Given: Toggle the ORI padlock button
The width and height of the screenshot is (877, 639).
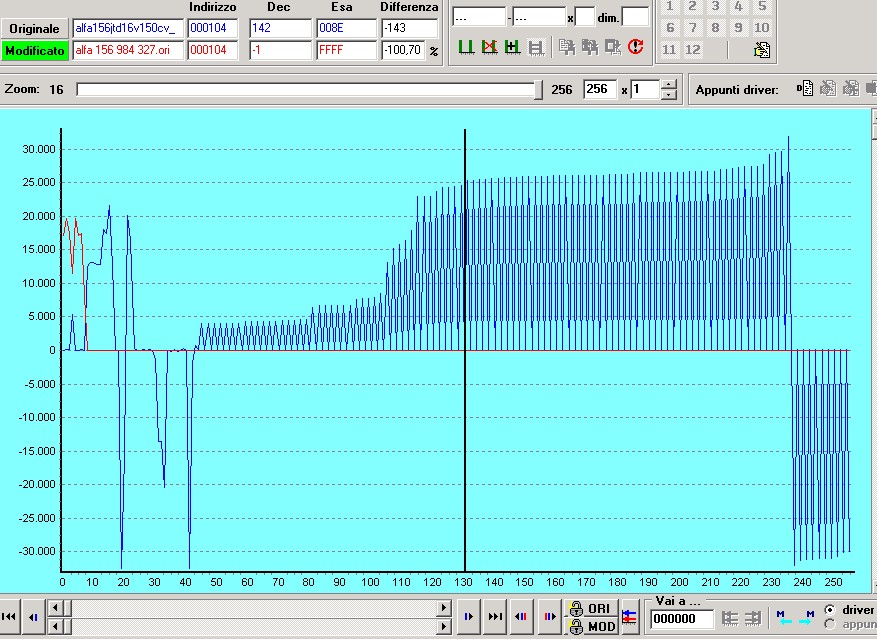Looking at the screenshot, I should tap(590, 609).
